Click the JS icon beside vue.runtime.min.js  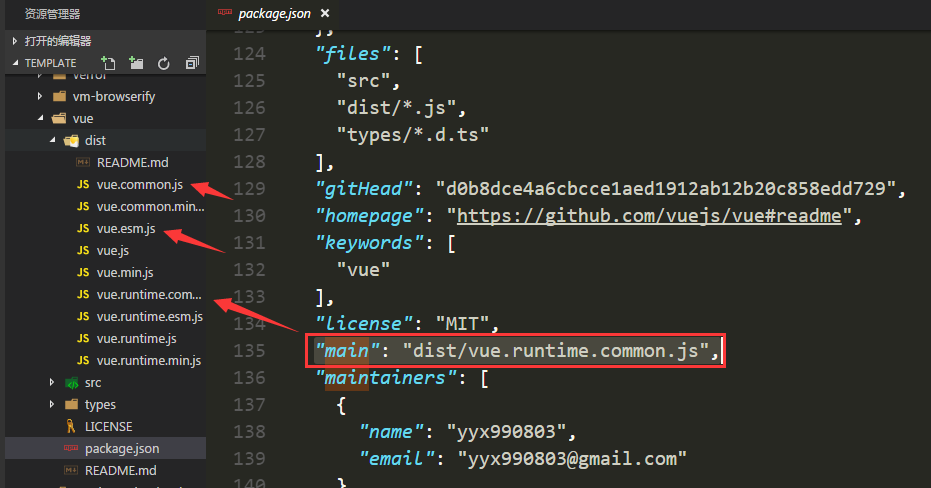click(x=83, y=360)
